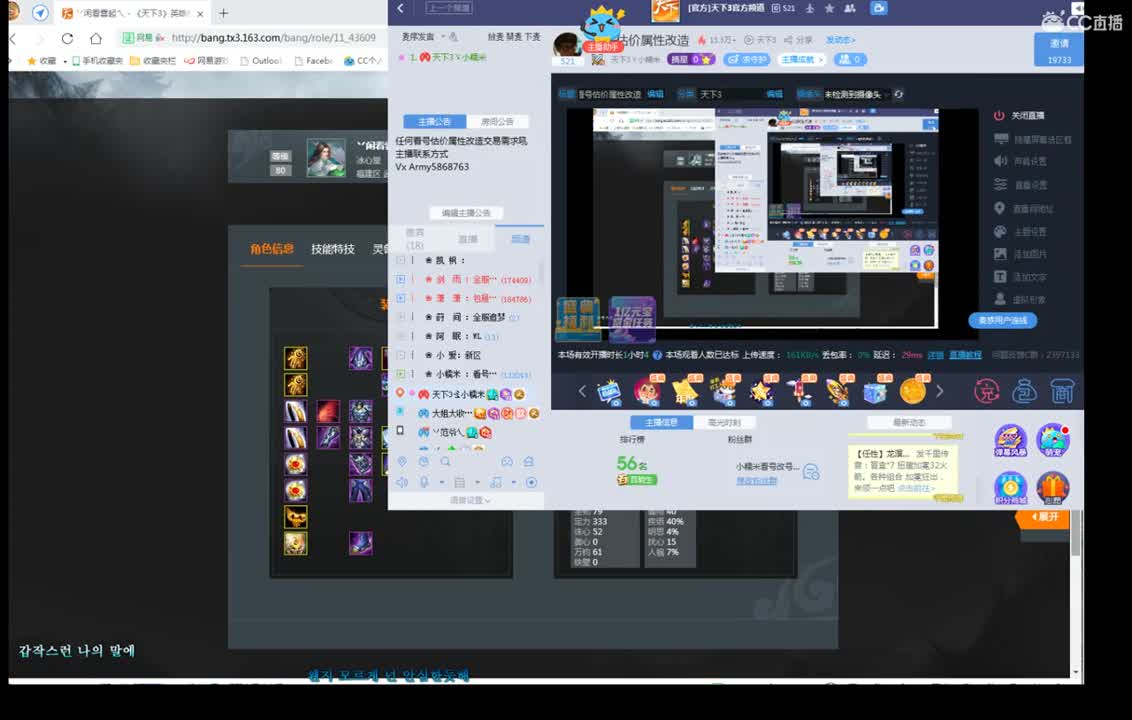This screenshot has width=1132, height=720.
Task: Open the monitor-icon capture option under 关闭直播
Action: coord(1032,139)
